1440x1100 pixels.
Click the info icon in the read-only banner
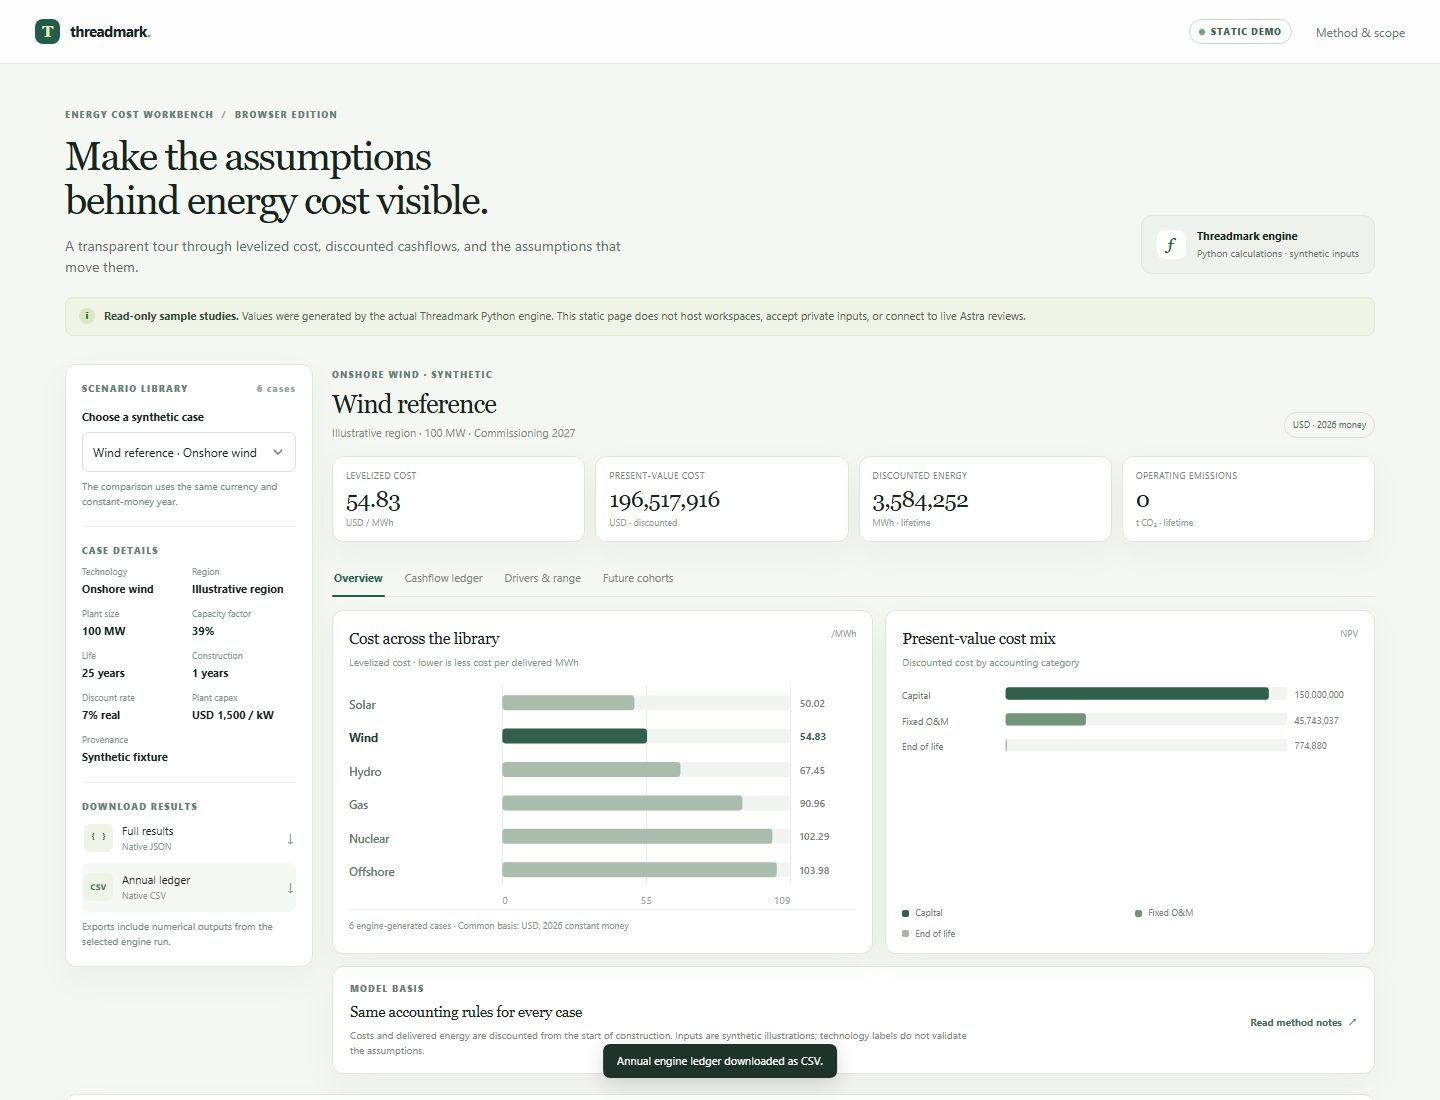point(87,316)
